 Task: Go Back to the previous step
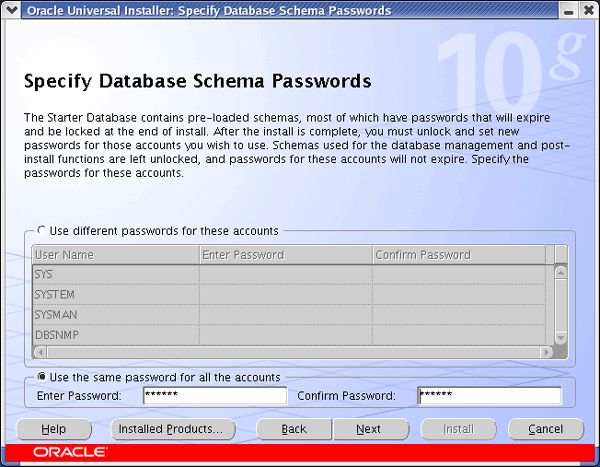pyautogui.click(x=293, y=429)
